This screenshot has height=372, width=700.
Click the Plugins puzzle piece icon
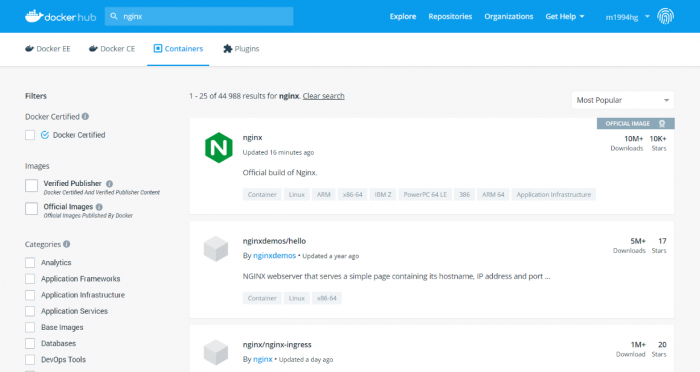click(x=228, y=49)
